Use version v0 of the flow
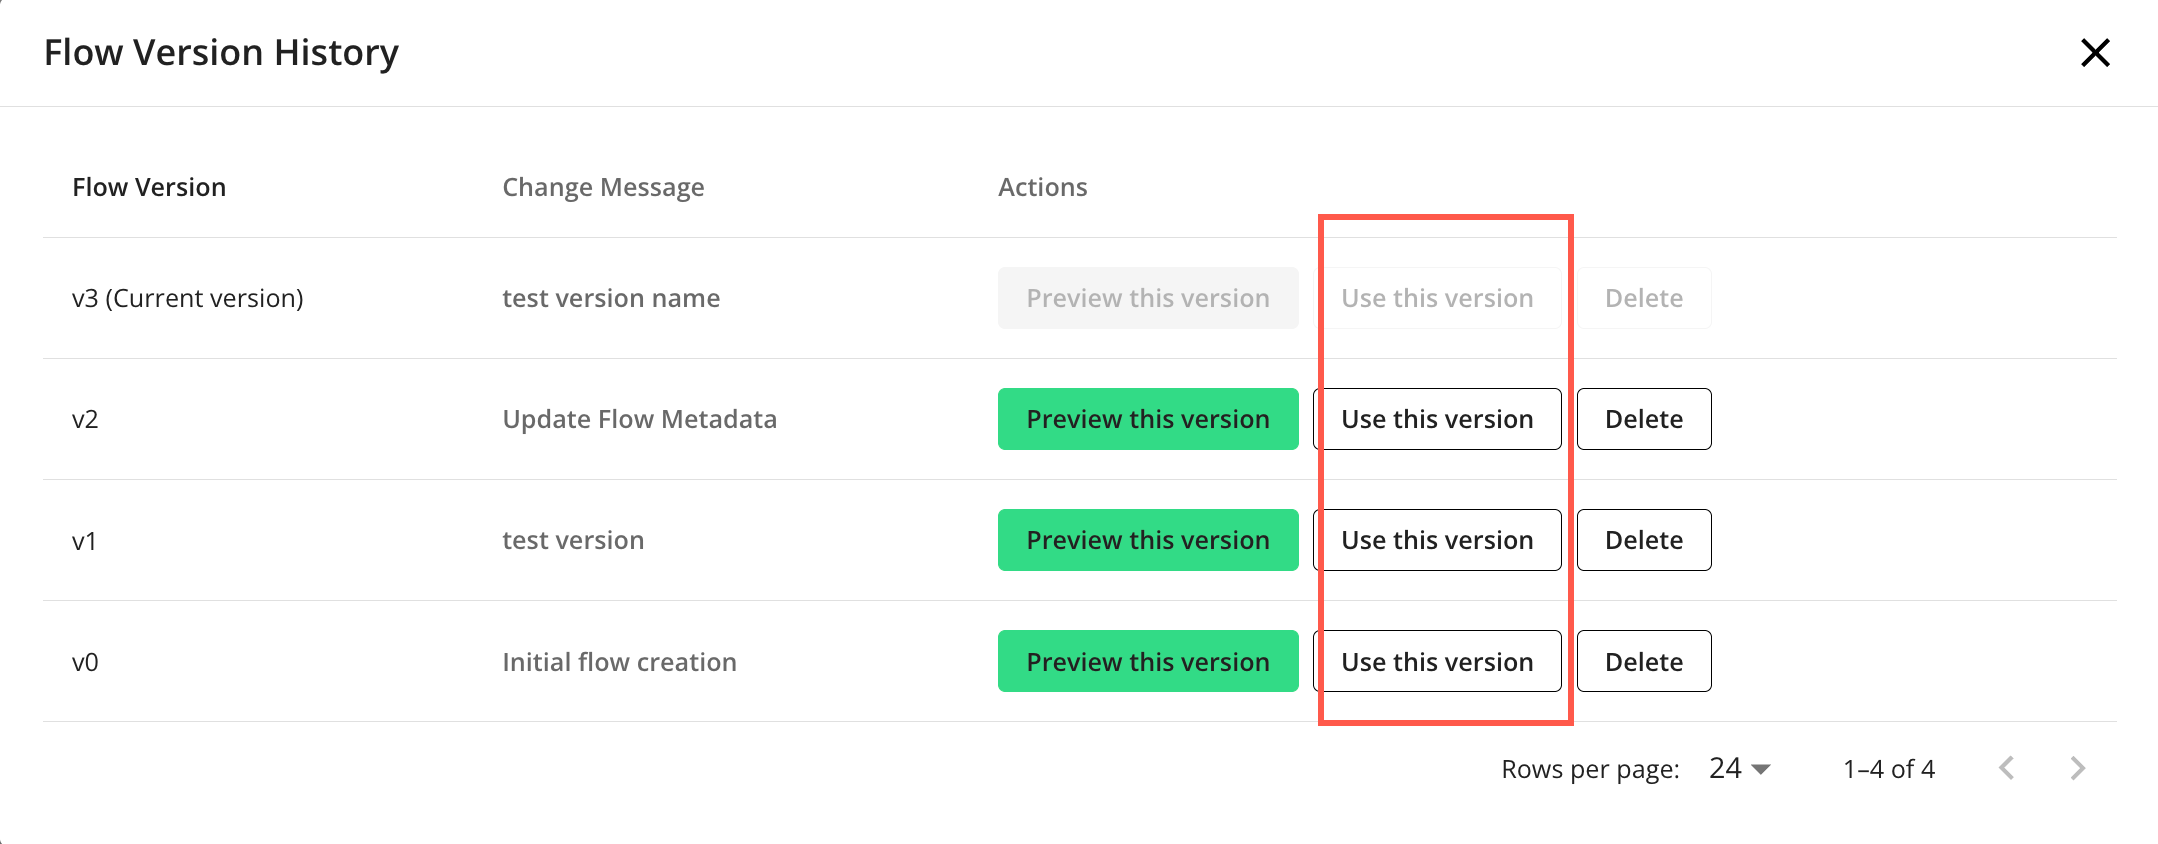The image size is (2158, 844). click(x=1436, y=661)
